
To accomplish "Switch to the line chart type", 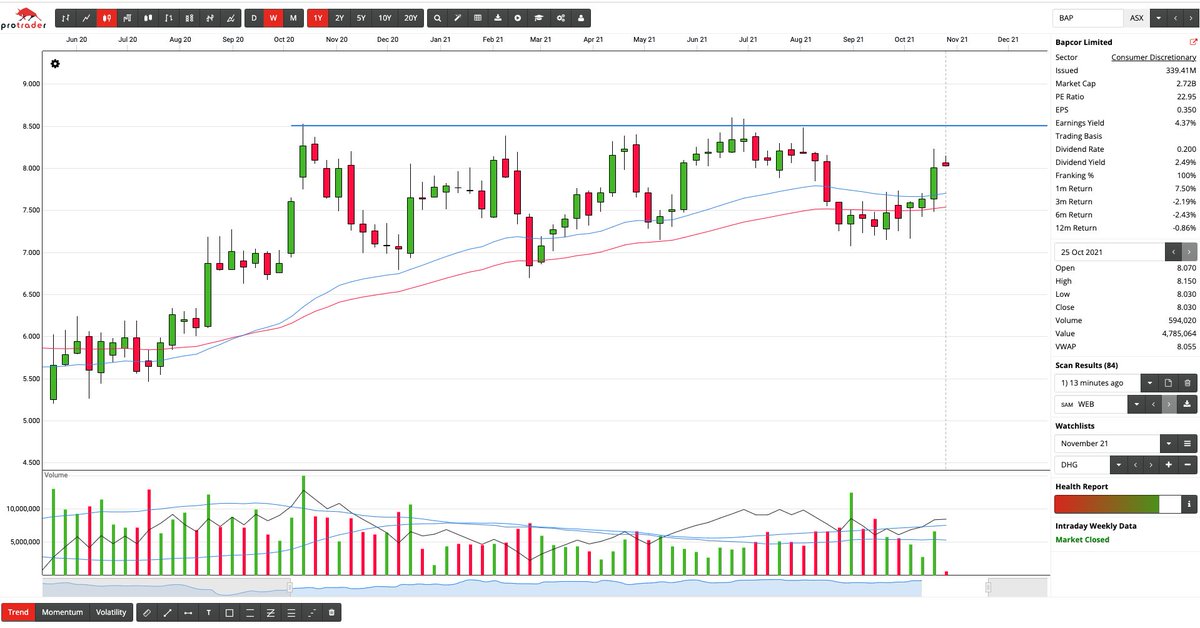I will (86, 18).
